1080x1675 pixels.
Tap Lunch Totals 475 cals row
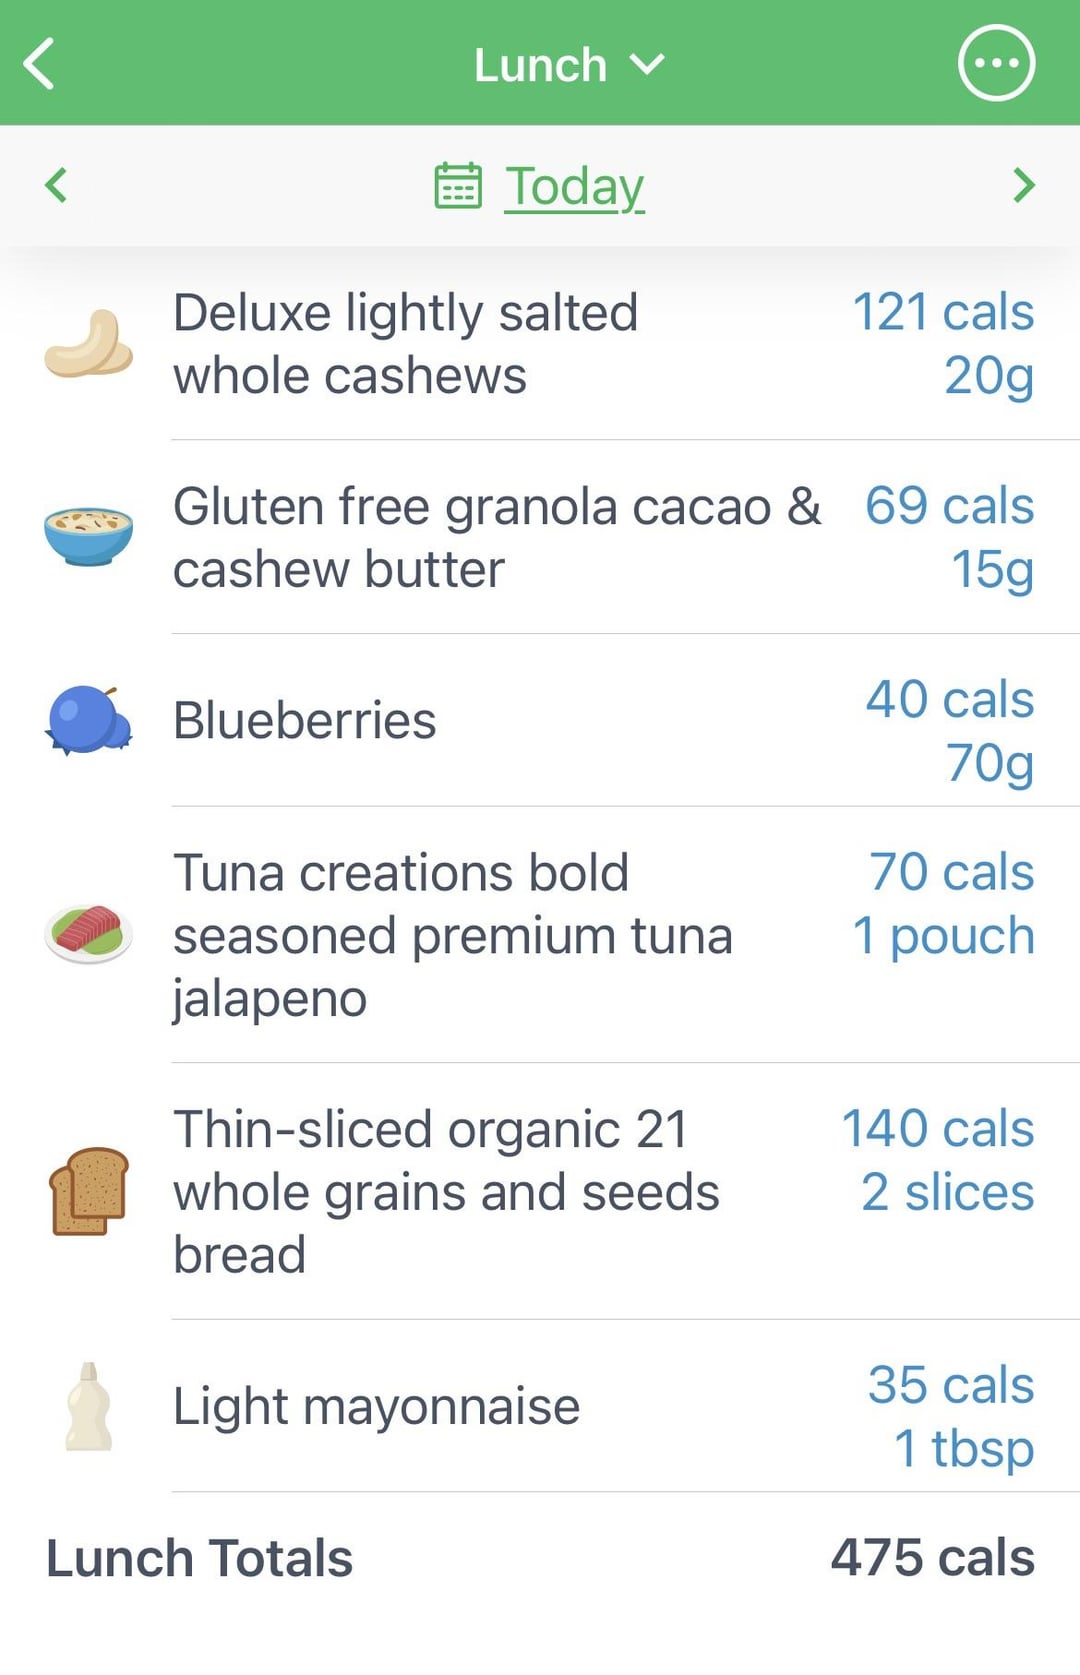pyautogui.click(x=540, y=1558)
